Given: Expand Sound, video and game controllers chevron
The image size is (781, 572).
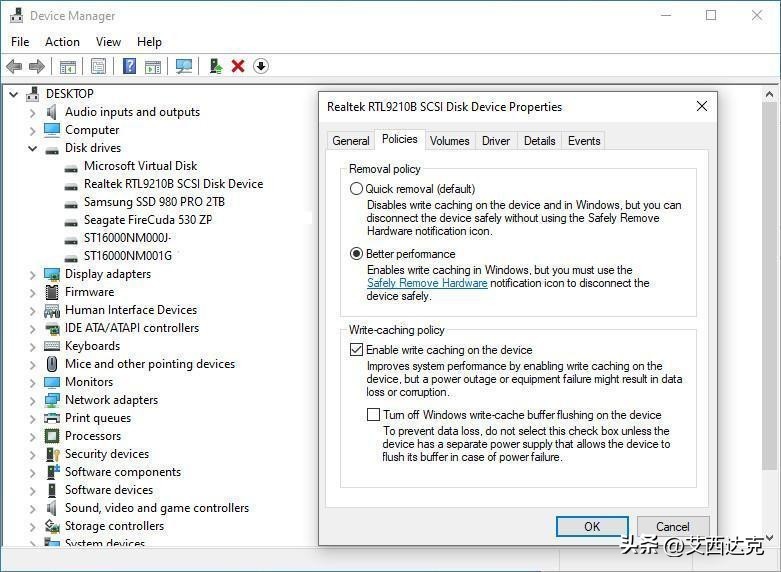Looking at the screenshot, I should coord(32,508).
